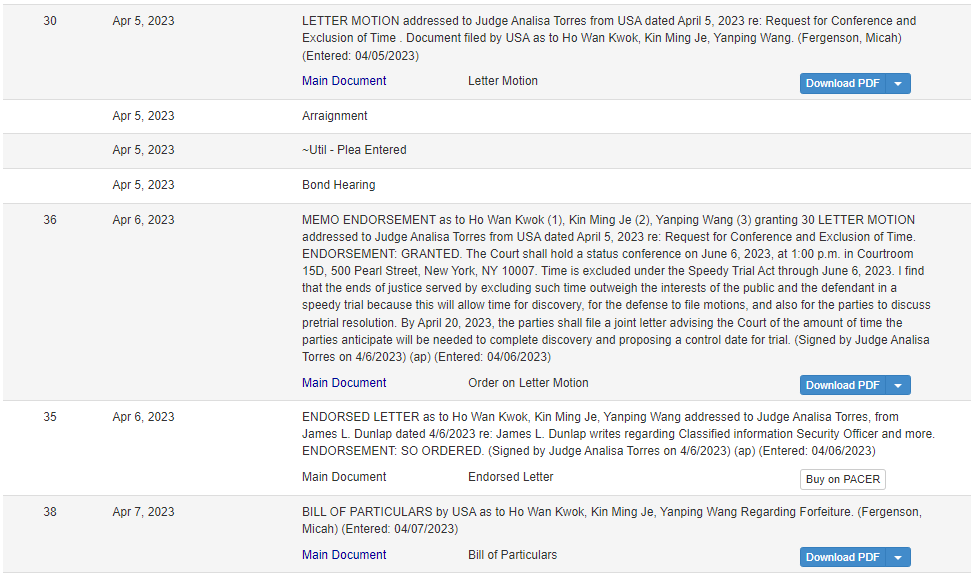Viewport: 971px width, 573px height.
Task: Click docket entry number 35
Action: point(50,417)
